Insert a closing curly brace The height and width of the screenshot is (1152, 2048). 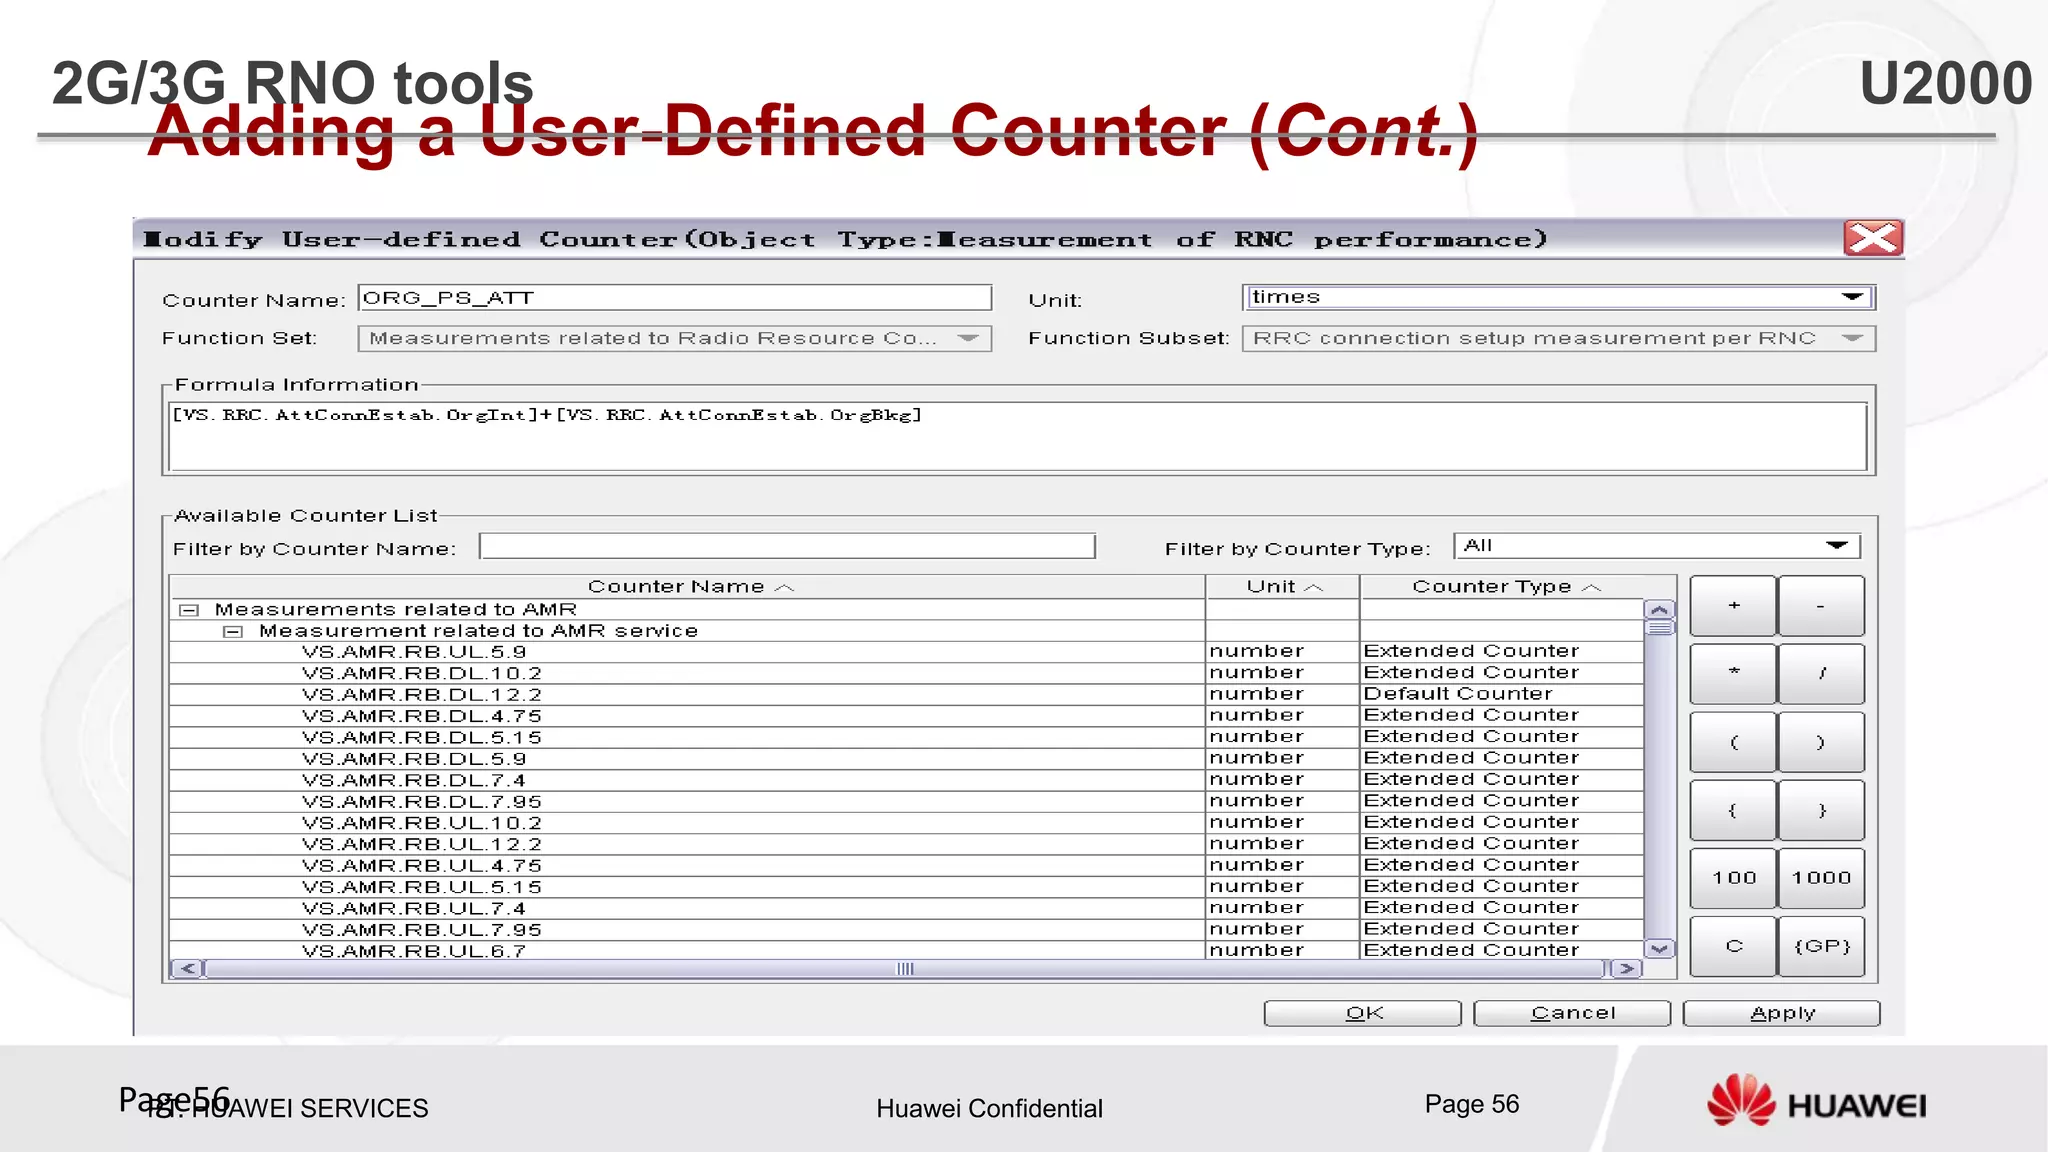pyautogui.click(x=1821, y=810)
